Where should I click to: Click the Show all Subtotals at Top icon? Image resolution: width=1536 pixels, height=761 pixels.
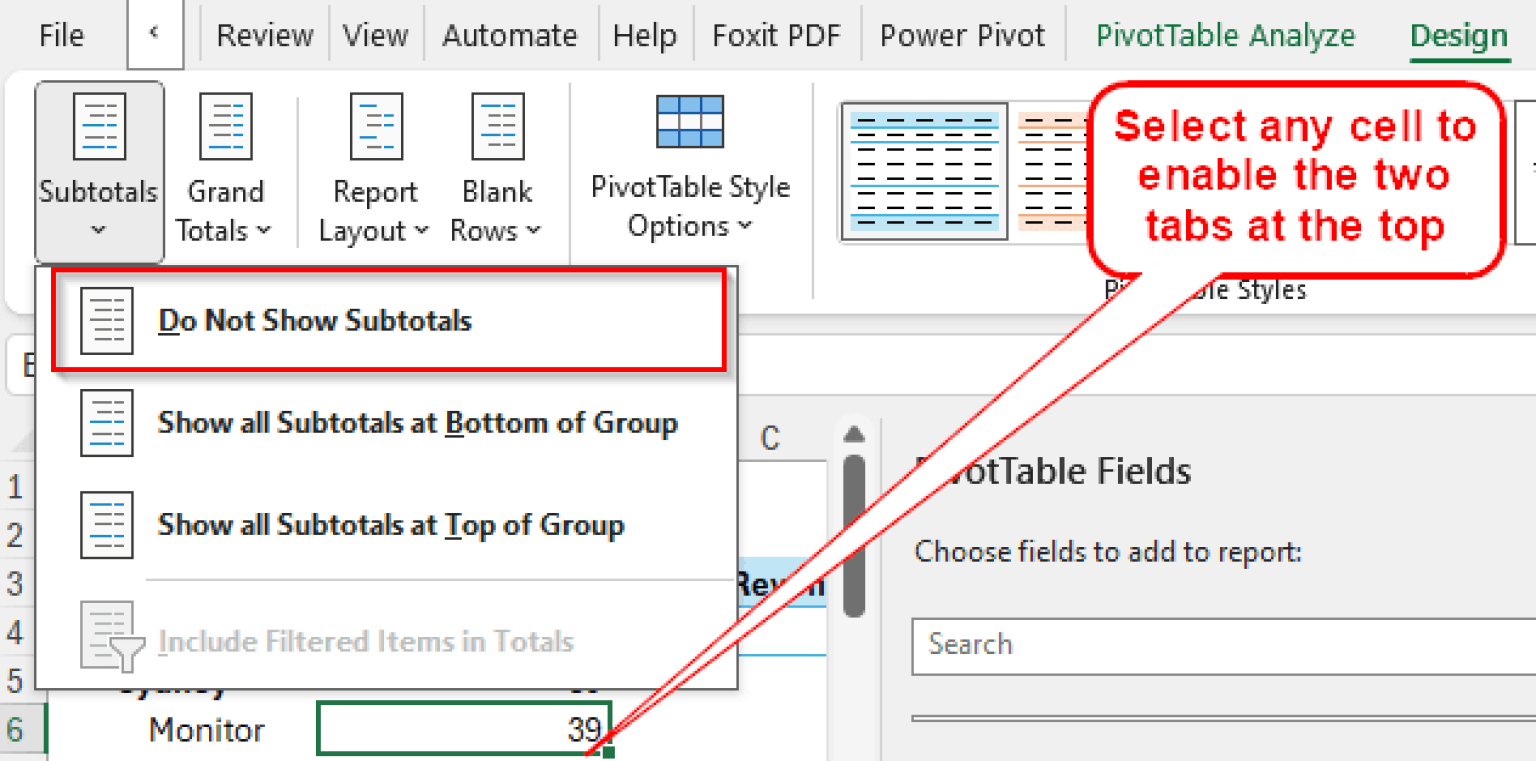tap(107, 524)
